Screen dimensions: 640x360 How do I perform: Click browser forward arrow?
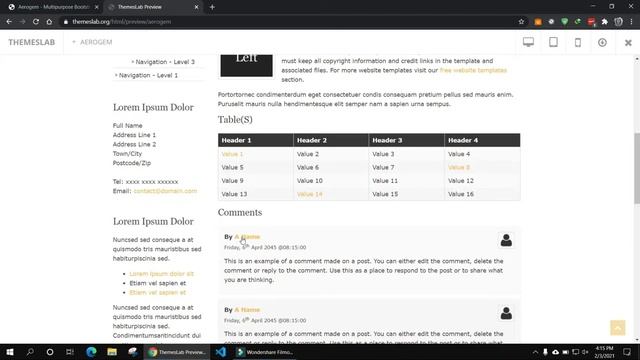pos(22,22)
